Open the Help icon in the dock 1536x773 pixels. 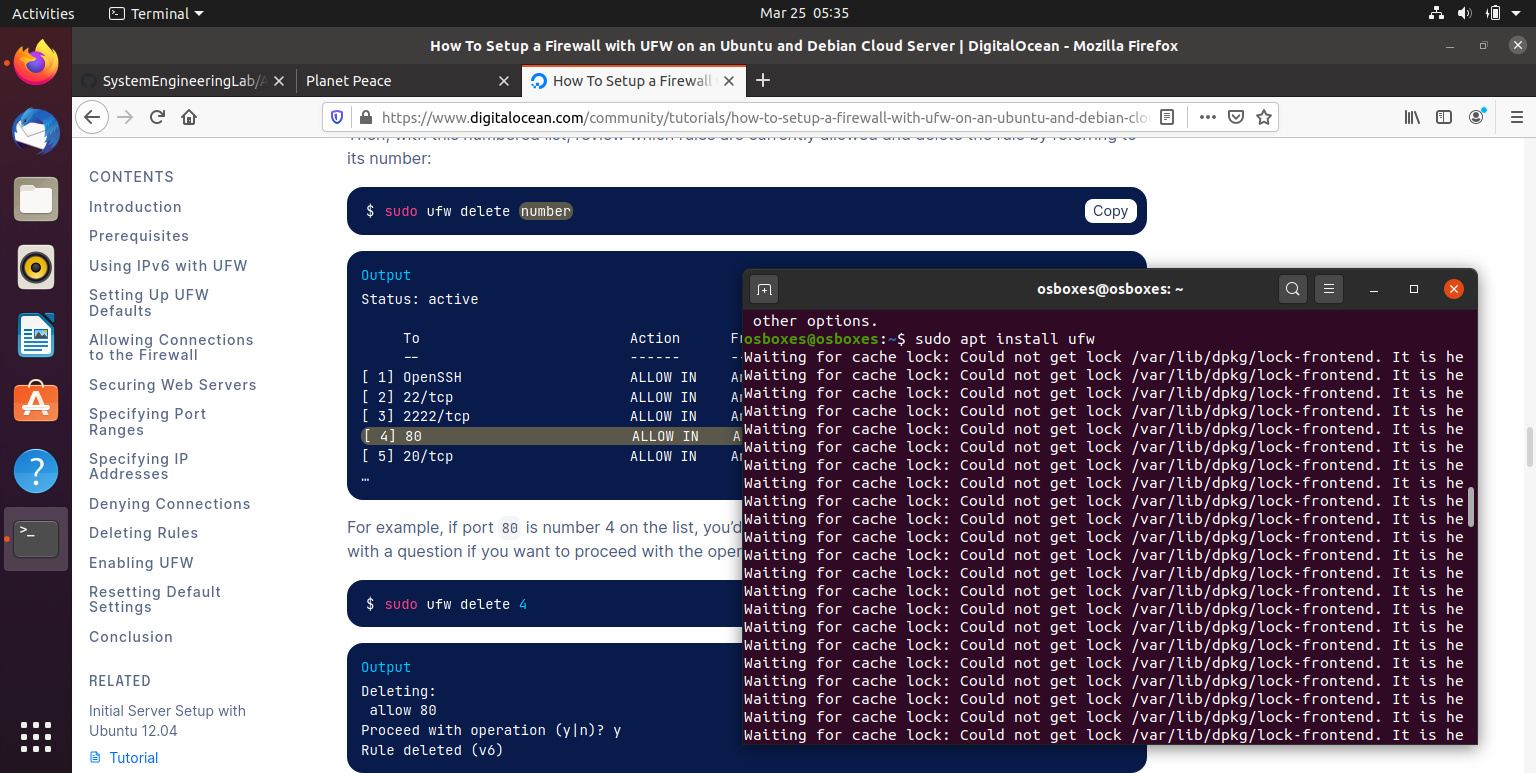click(36, 471)
